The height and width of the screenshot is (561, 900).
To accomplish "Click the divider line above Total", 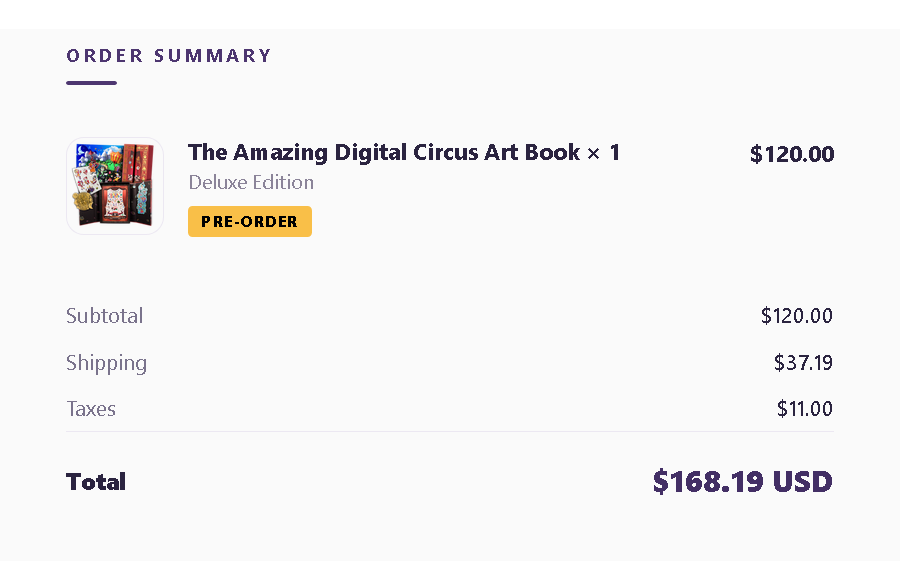I will [x=450, y=431].
